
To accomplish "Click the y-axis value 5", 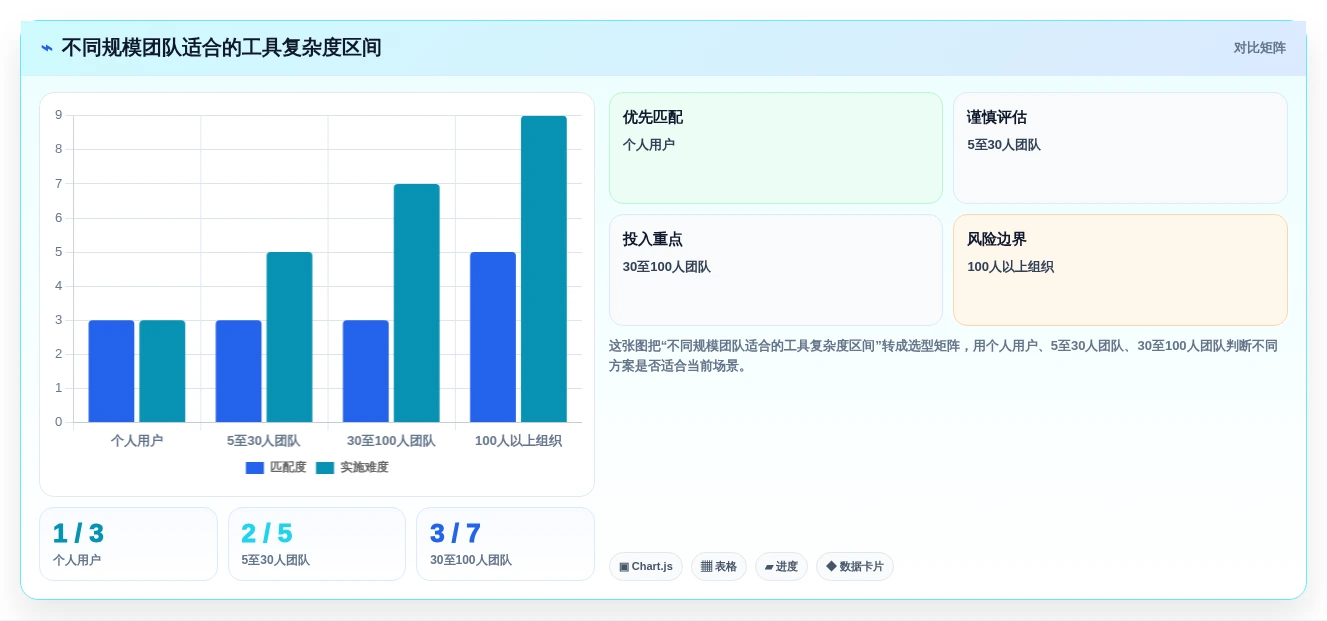I will click(59, 252).
